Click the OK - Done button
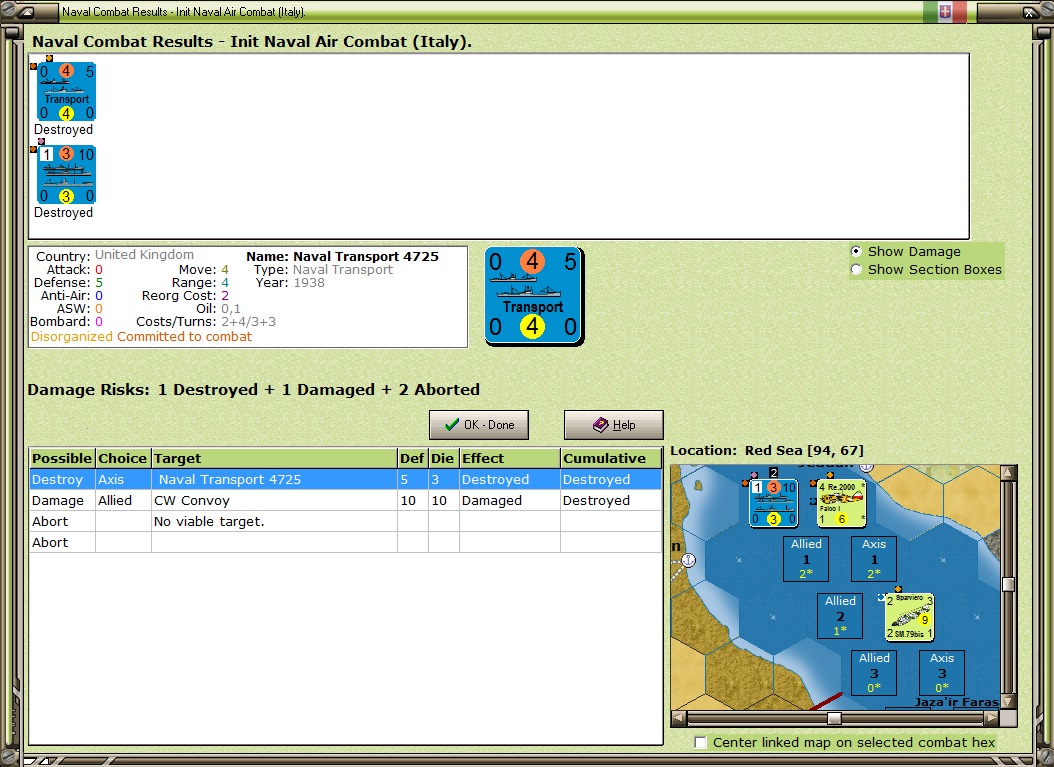Screen dimensions: 1054x767 click(x=479, y=425)
